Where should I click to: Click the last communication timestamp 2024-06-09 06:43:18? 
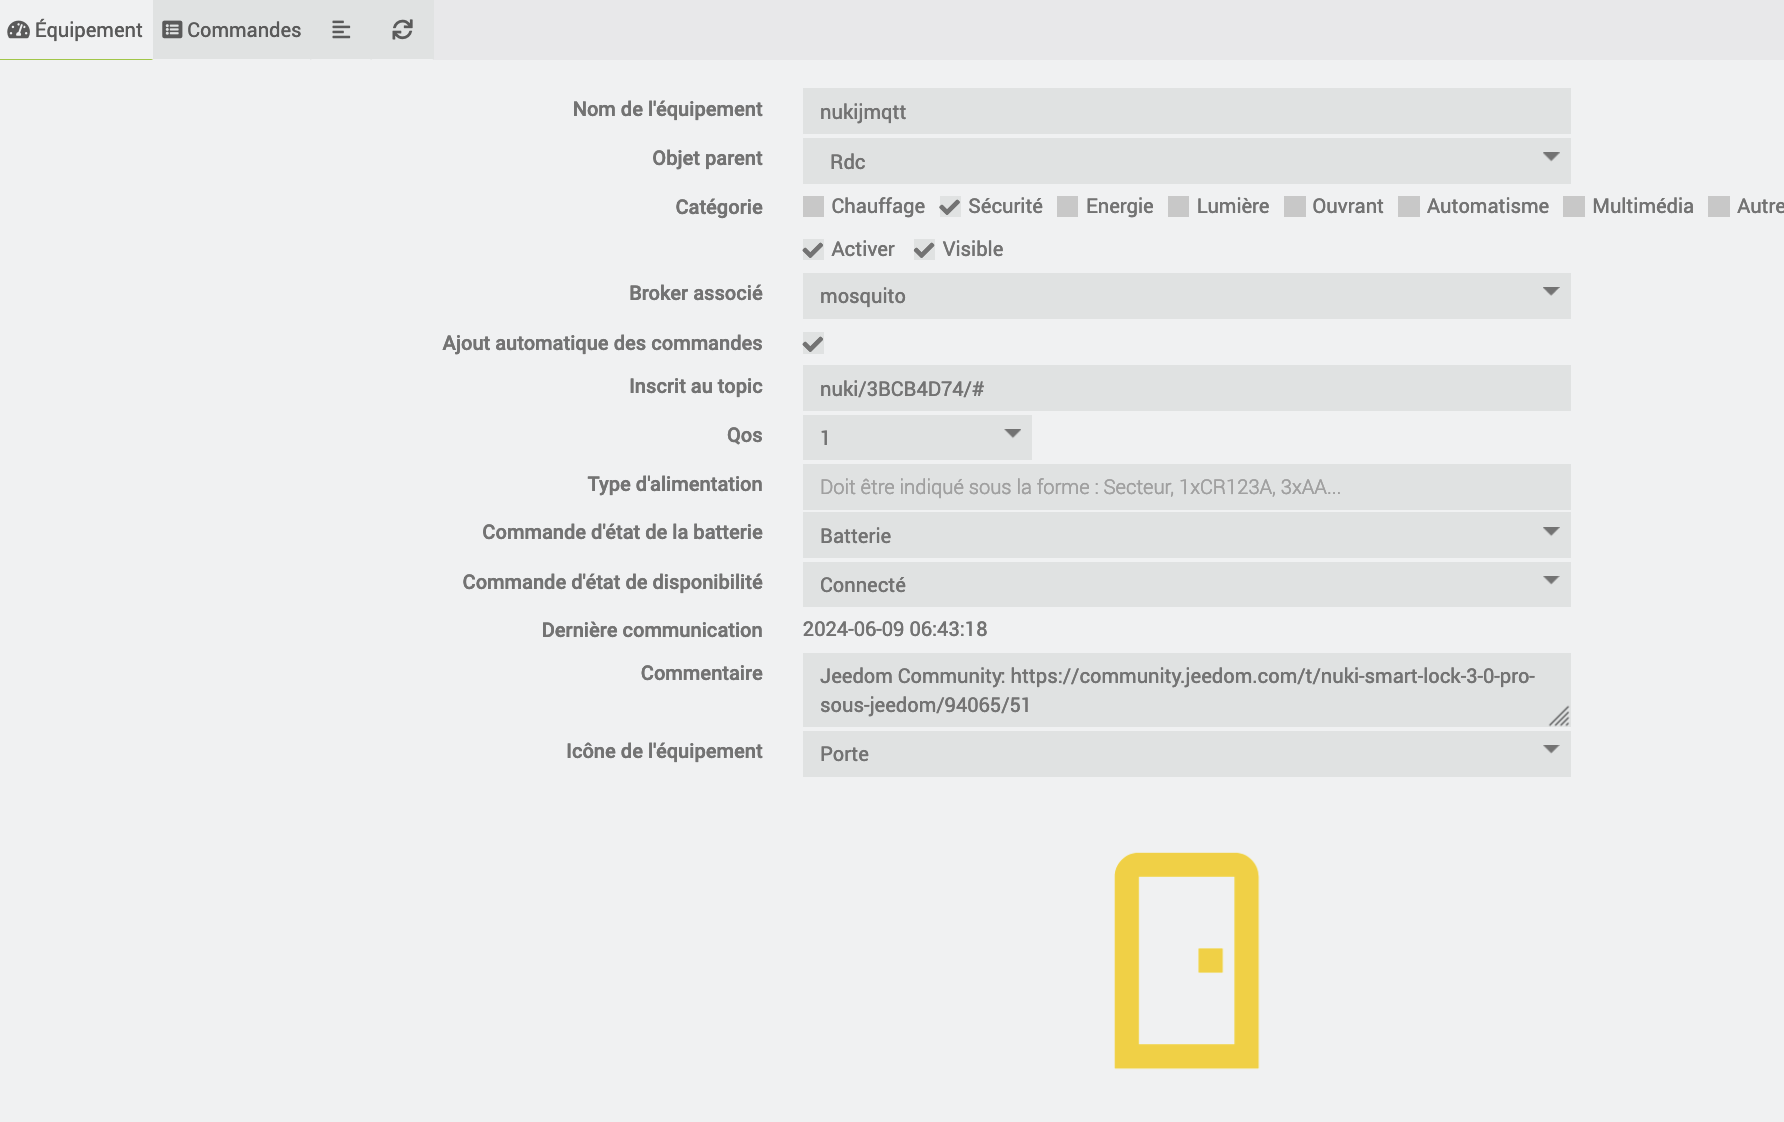coord(895,629)
